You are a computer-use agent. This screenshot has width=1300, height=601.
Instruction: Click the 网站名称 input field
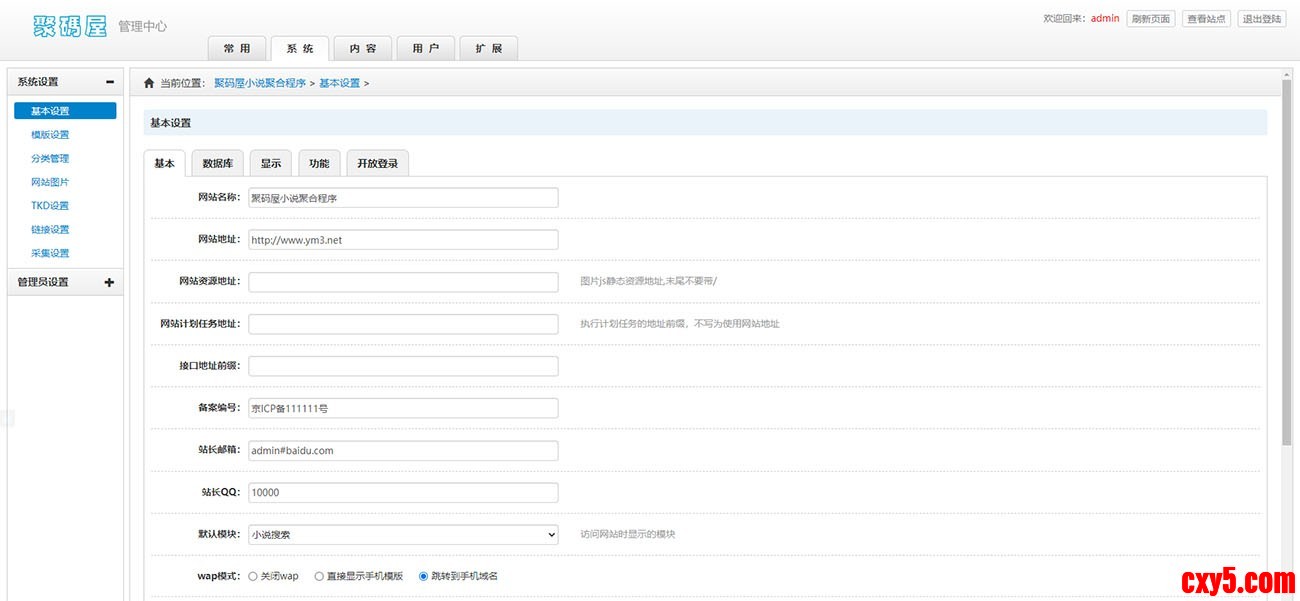pyautogui.click(x=403, y=198)
